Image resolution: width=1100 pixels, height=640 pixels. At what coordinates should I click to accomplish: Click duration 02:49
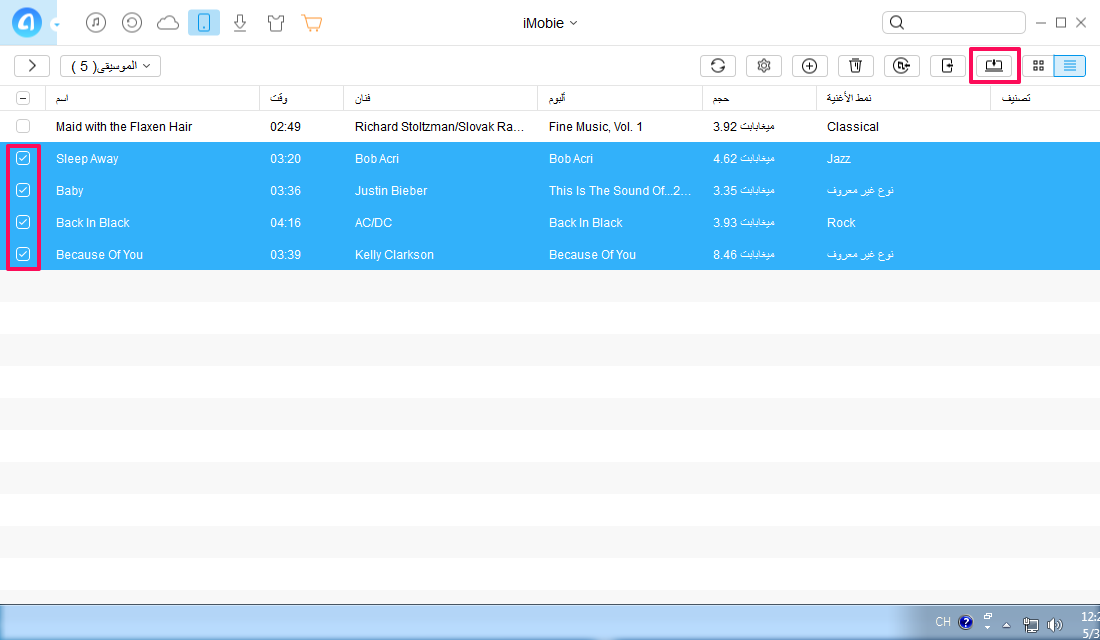coord(286,127)
